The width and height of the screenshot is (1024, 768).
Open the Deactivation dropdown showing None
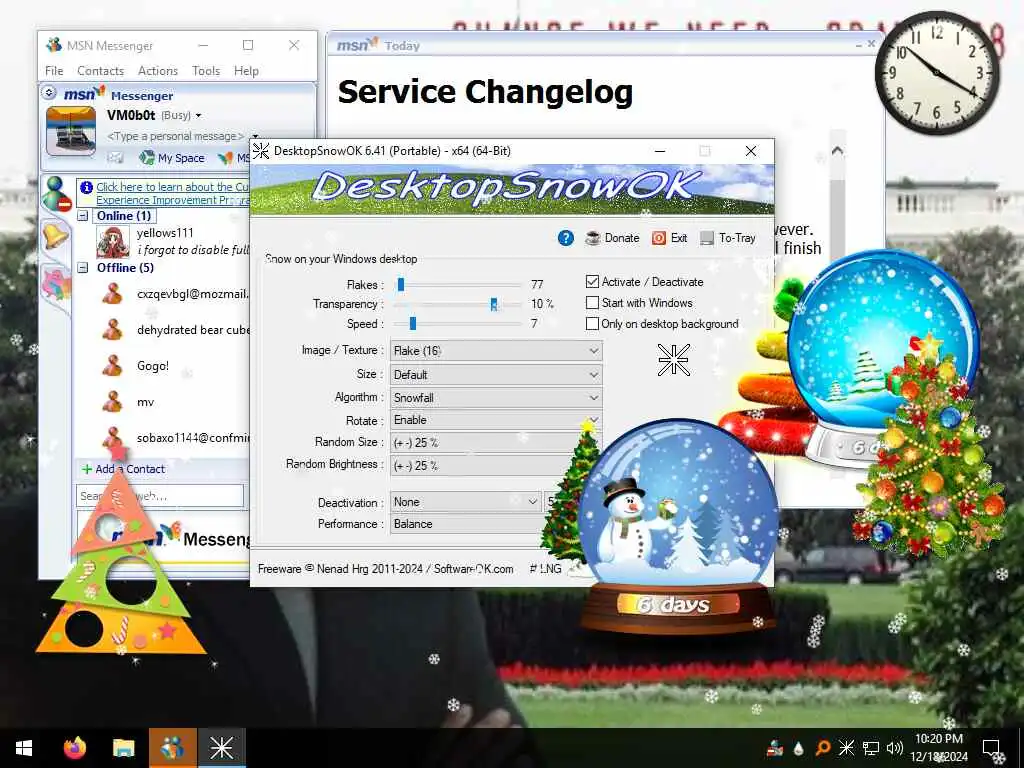(x=466, y=502)
